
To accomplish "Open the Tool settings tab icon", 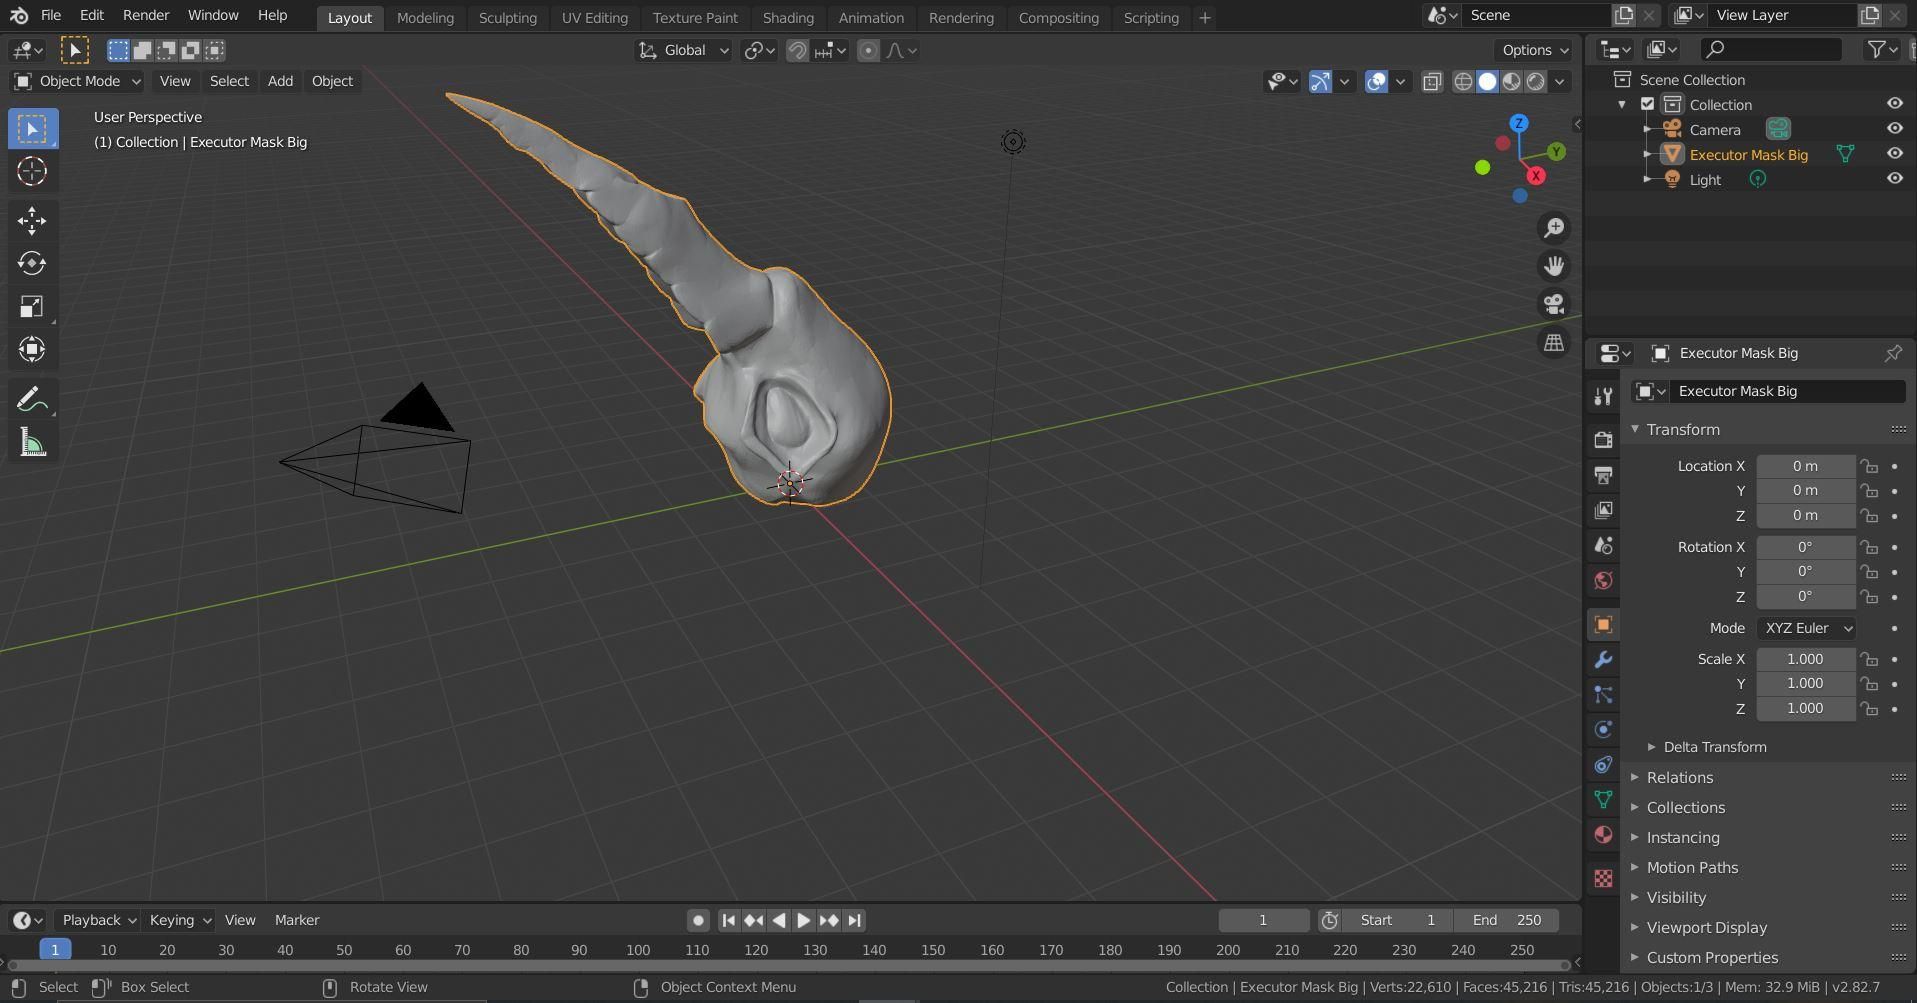I will 1603,396.
